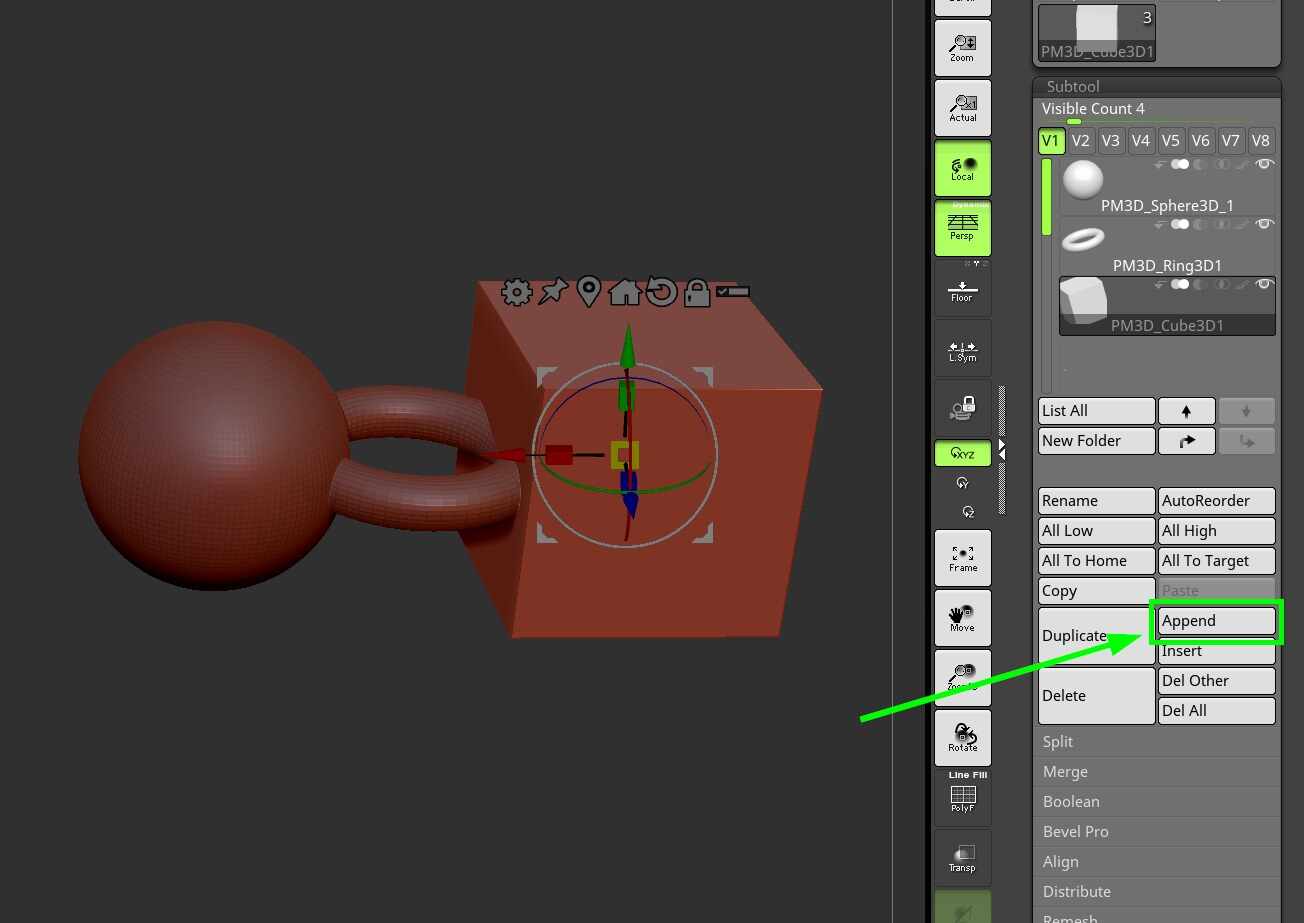
Task: Toggle visibility of PM3D_Ring3D1 subtool
Action: [x=1265, y=224]
